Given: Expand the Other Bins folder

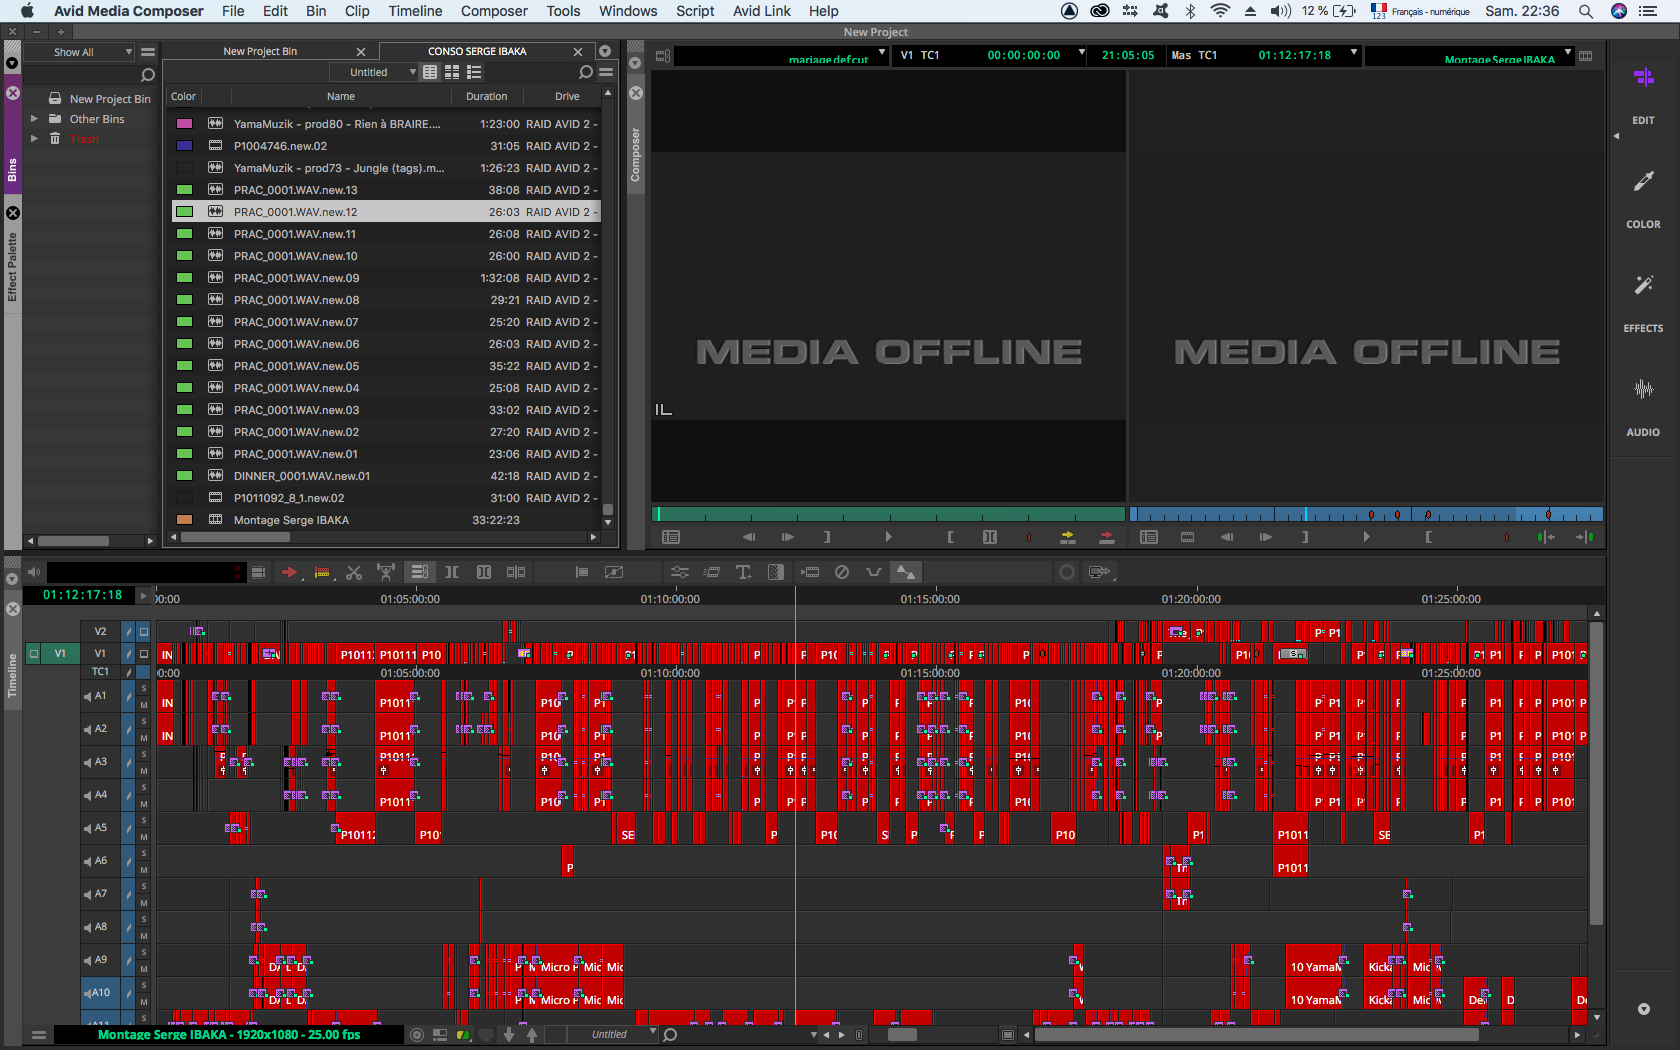Looking at the screenshot, I should [34, 119].
